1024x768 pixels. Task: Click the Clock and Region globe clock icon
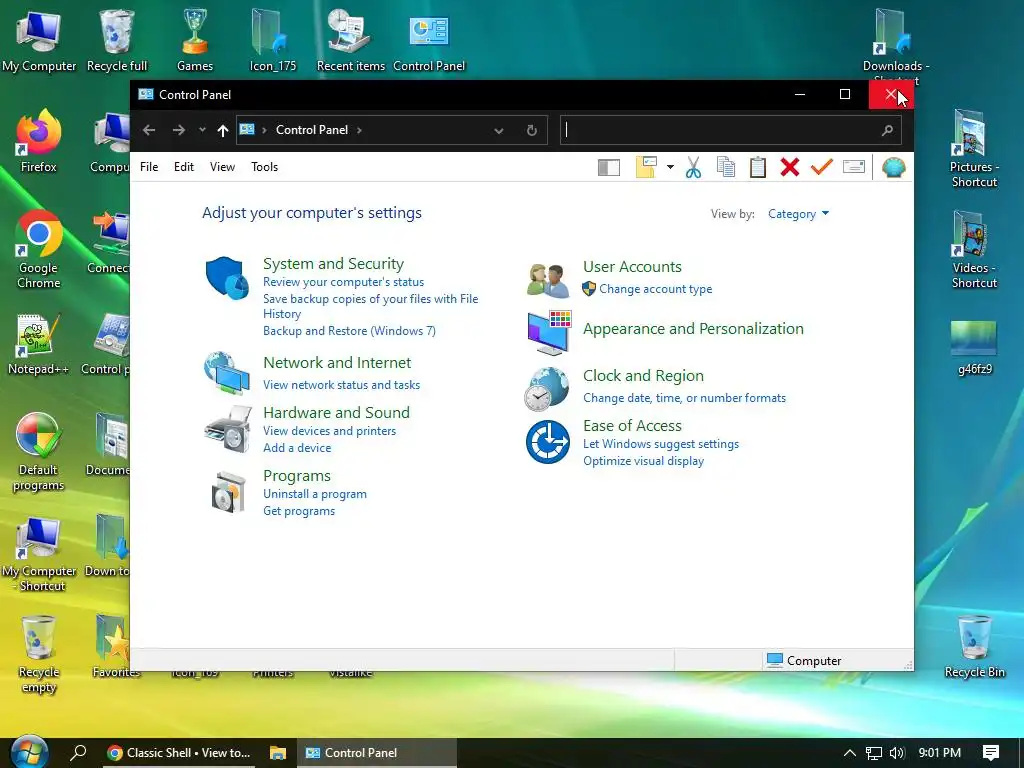coord(547,389)
